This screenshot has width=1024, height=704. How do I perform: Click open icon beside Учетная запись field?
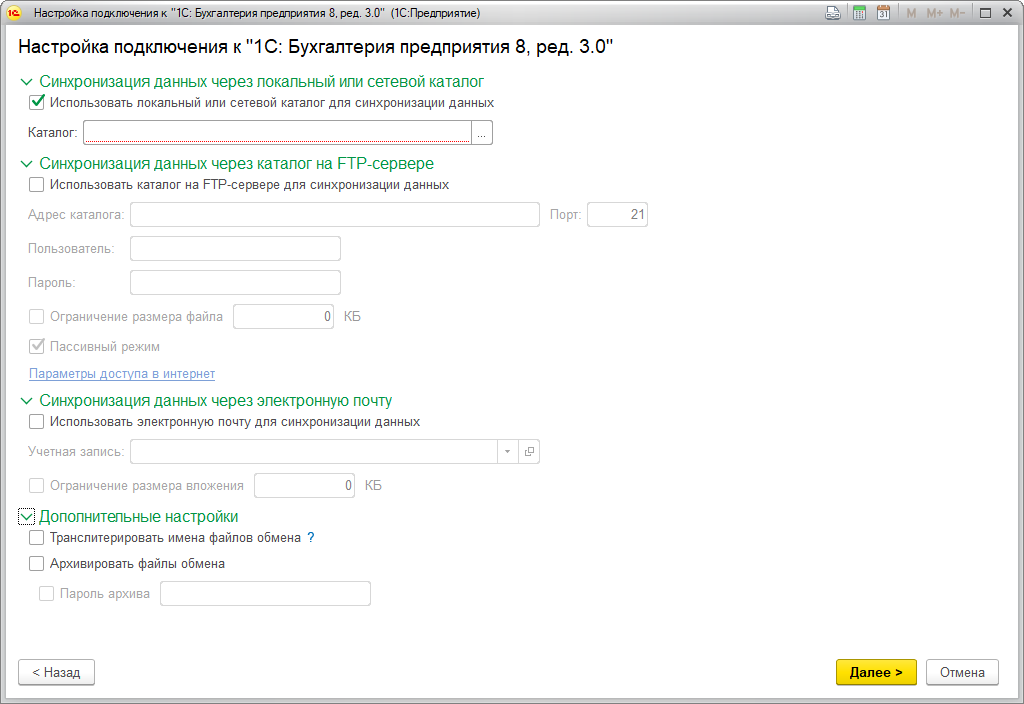pos(529,452)
